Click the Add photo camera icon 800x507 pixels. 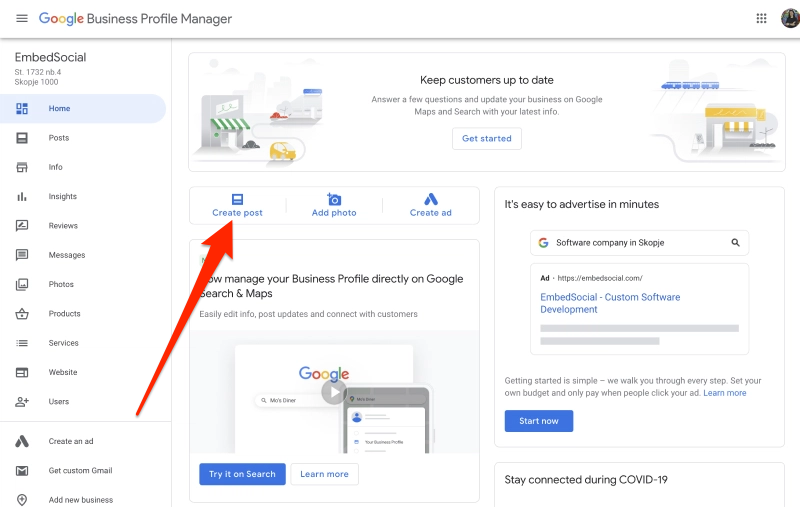[334, 199]
